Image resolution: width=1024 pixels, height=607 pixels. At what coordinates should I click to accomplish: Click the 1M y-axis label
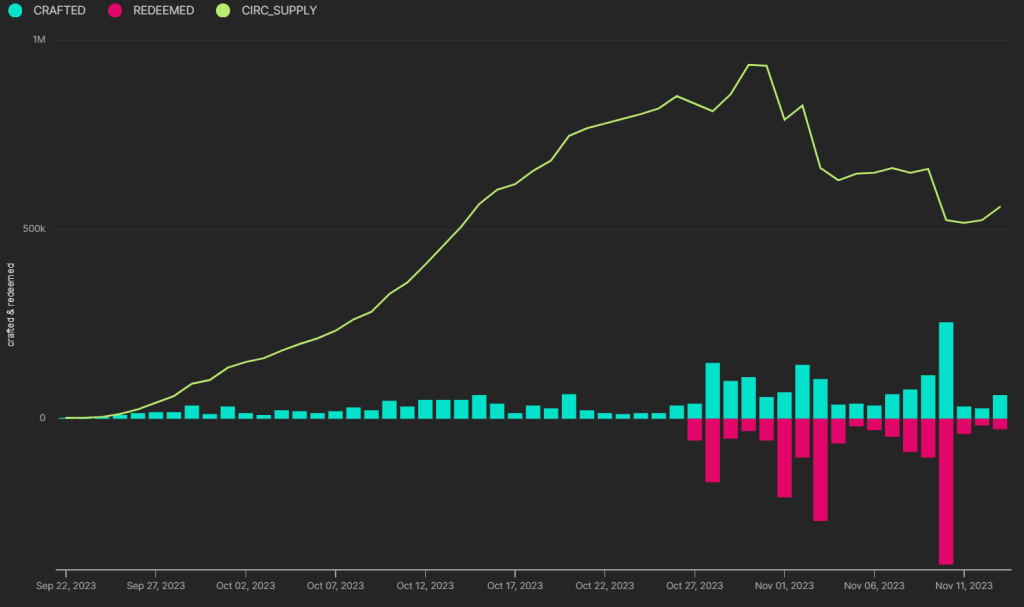pyautogui.click(x=39, y=40)
